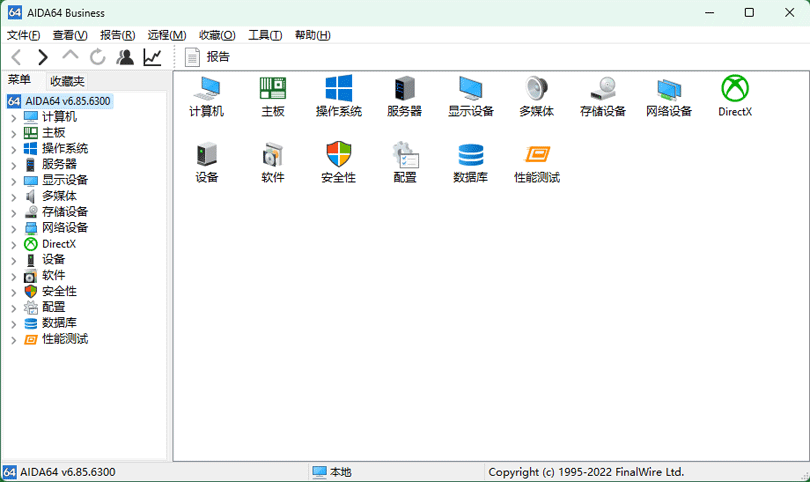Expand the 服务器 tree node

tap(13, 165)
